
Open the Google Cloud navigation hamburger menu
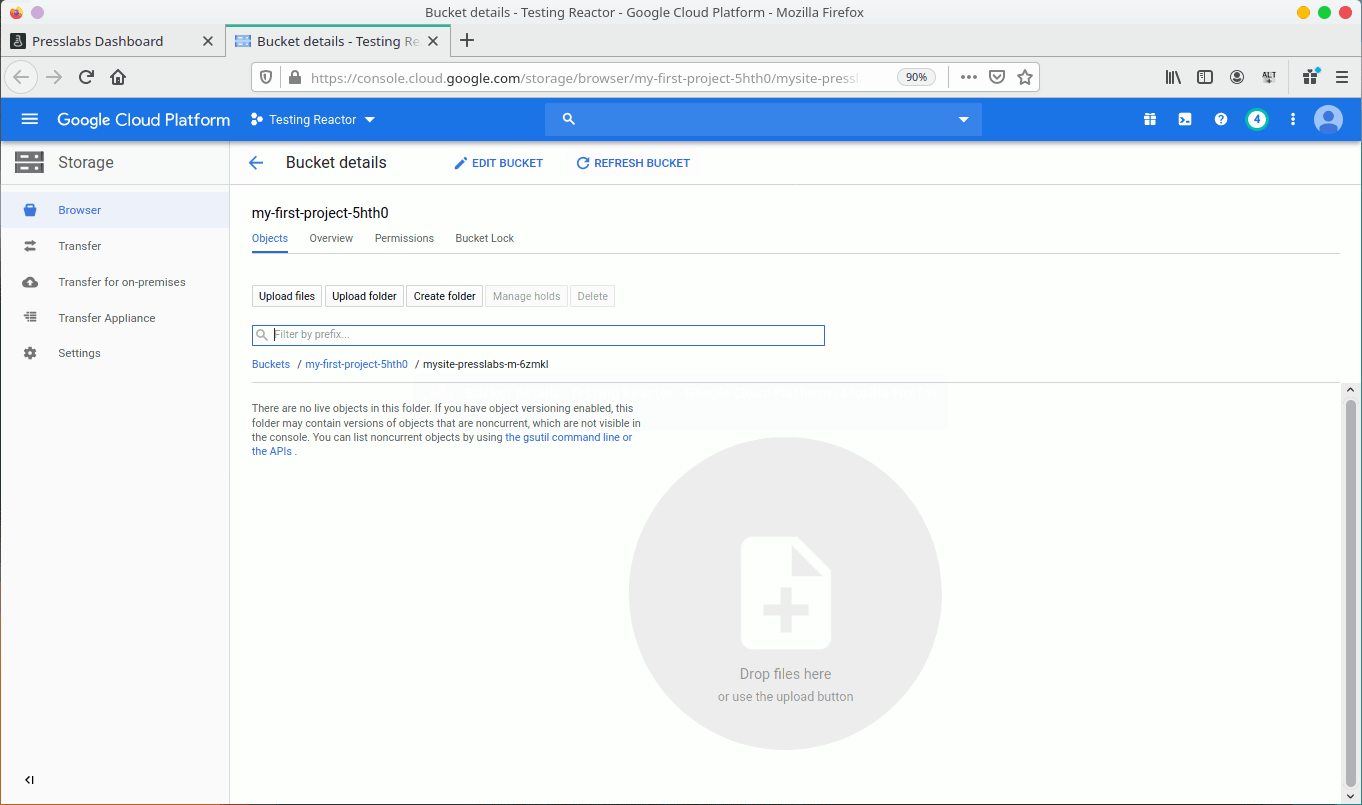pos(29,119)
